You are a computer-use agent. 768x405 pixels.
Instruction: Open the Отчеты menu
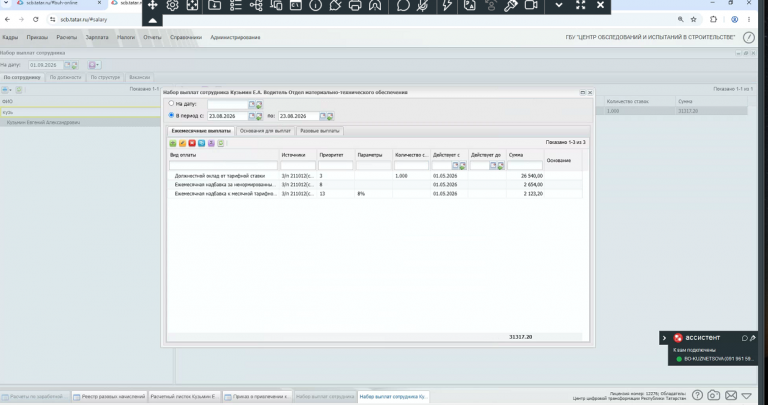(x=152, y=37)
